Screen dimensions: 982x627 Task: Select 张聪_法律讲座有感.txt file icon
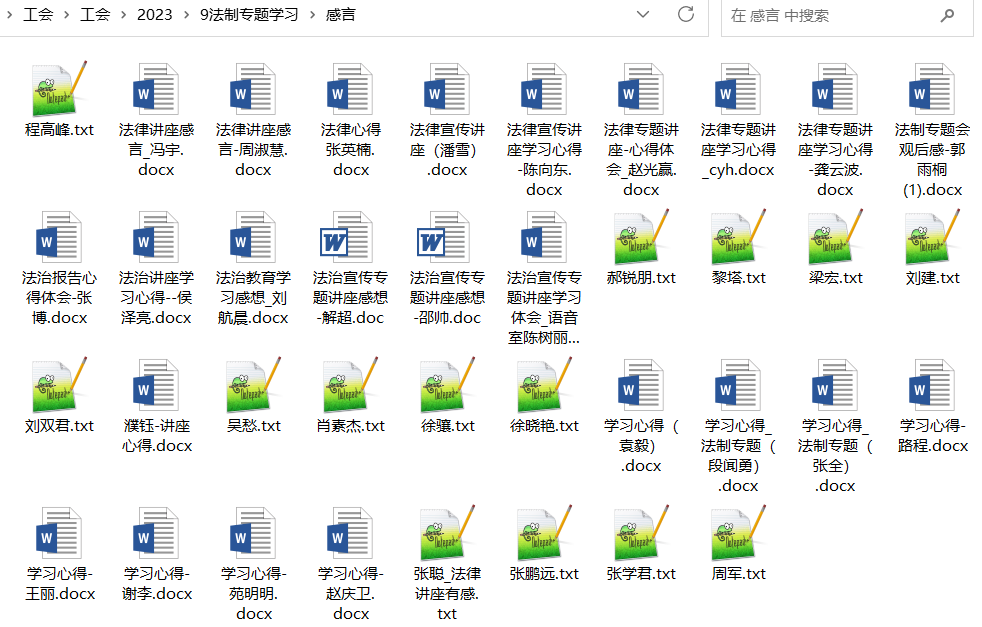click(447, 534)
